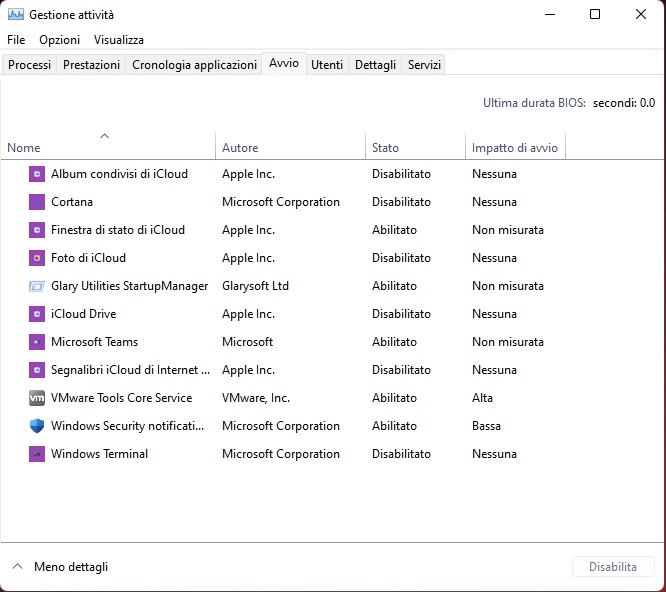Click the Cortana startup entry icon
Viewport: 666px width, 592px height.
(37, 202)
